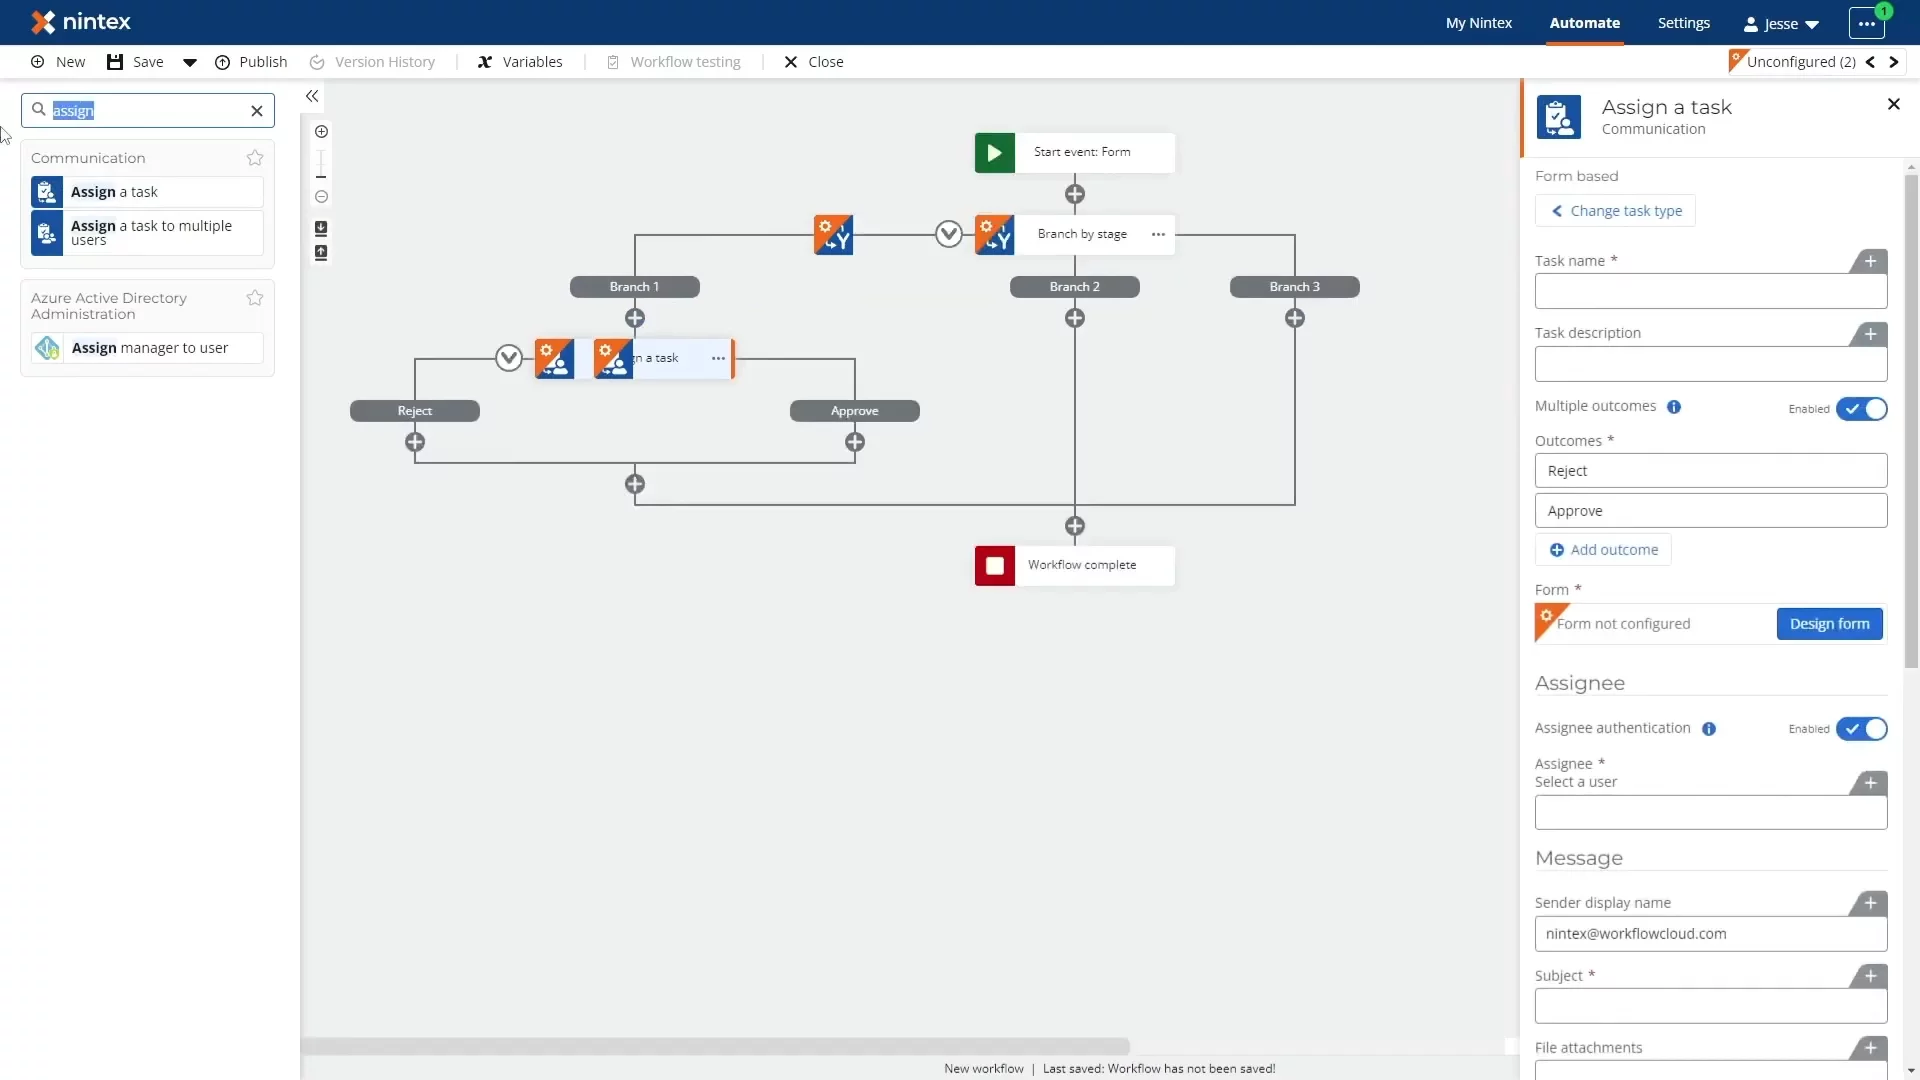Open Assign a task ellipsis menu

pos(718,359)
